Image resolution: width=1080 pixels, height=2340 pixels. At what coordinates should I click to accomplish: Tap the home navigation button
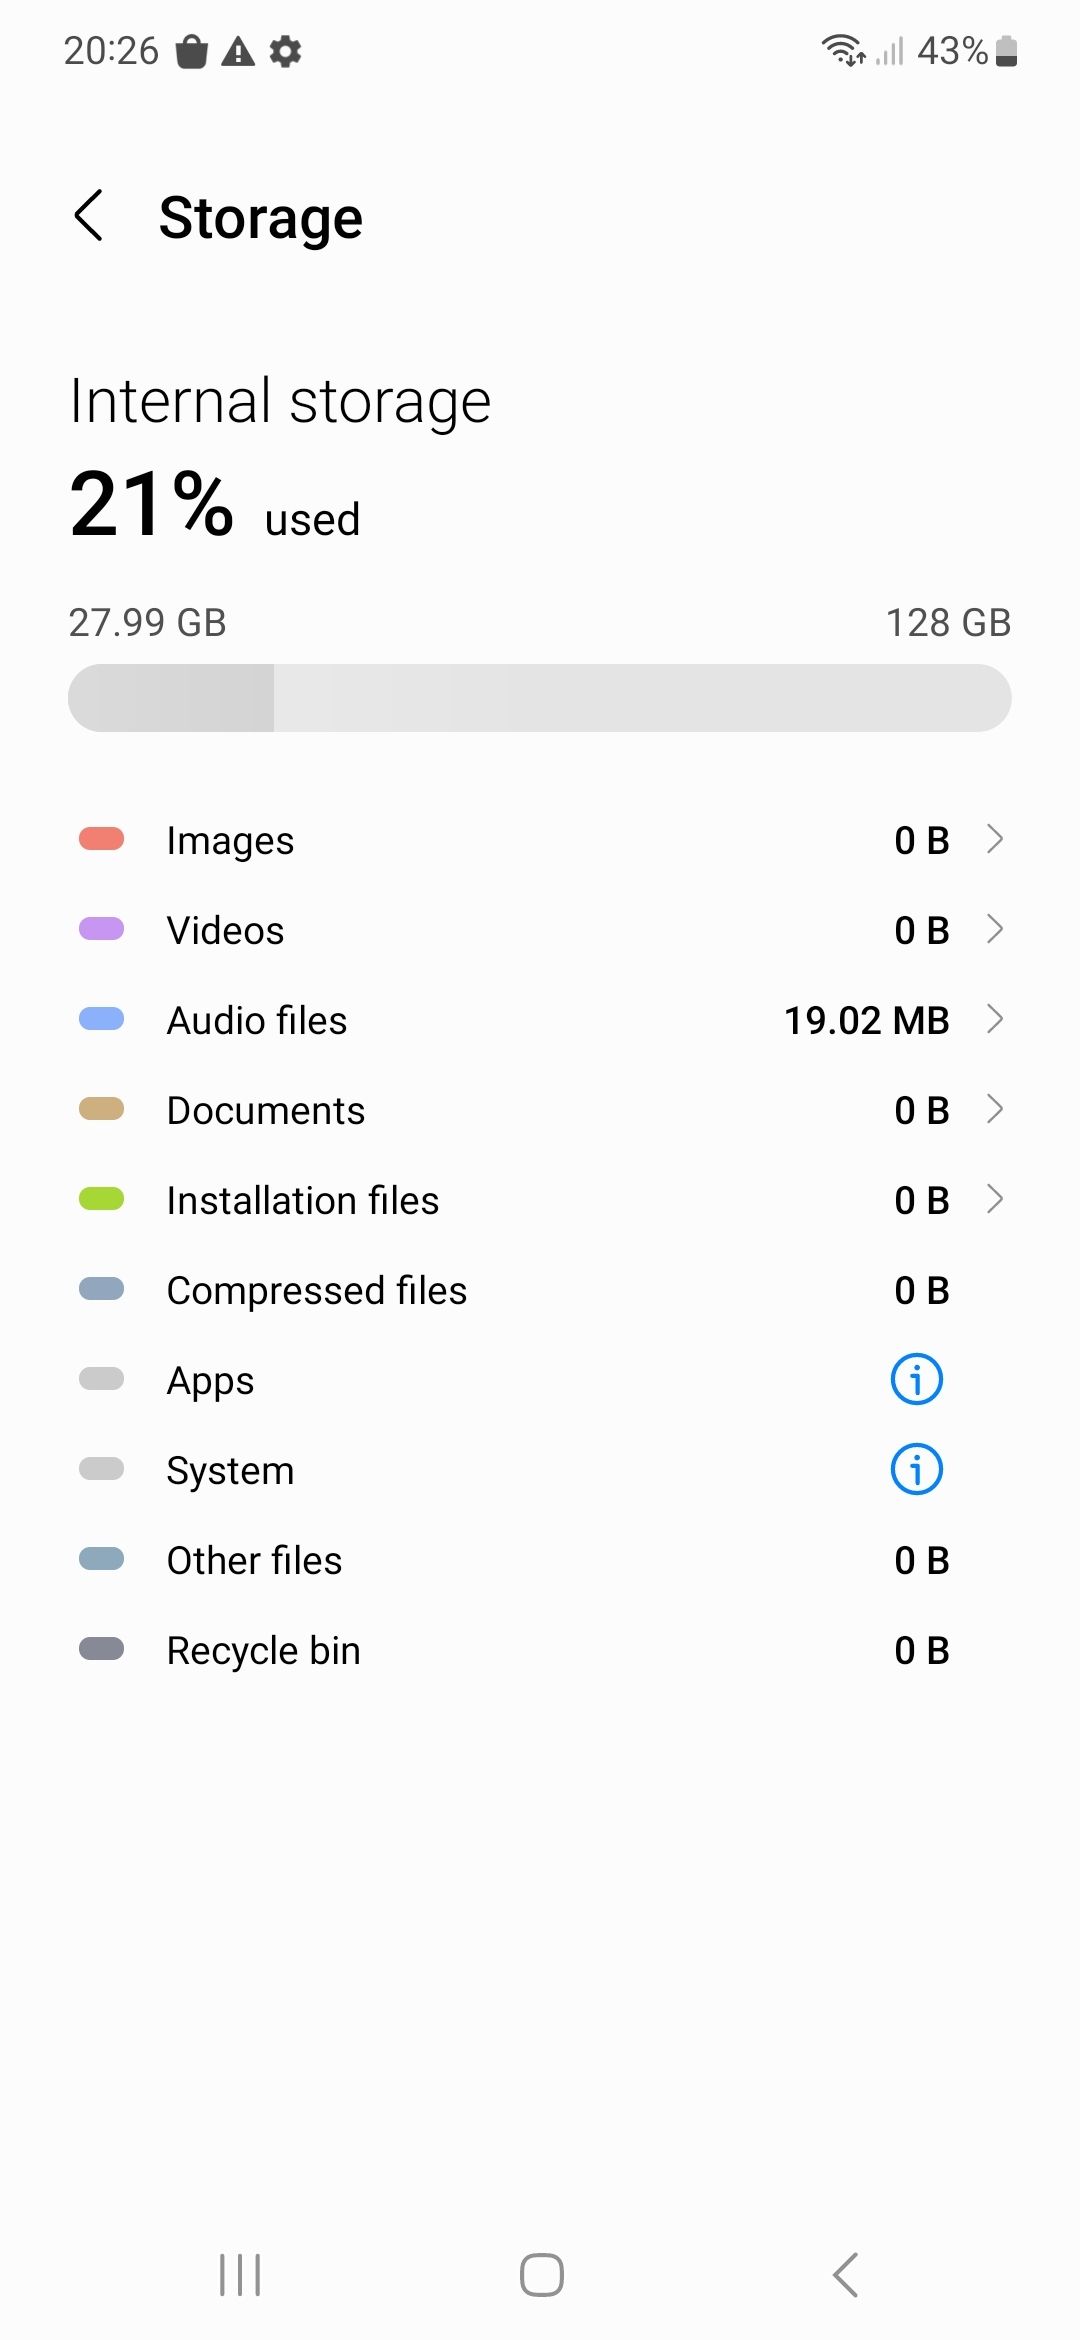541,2275
